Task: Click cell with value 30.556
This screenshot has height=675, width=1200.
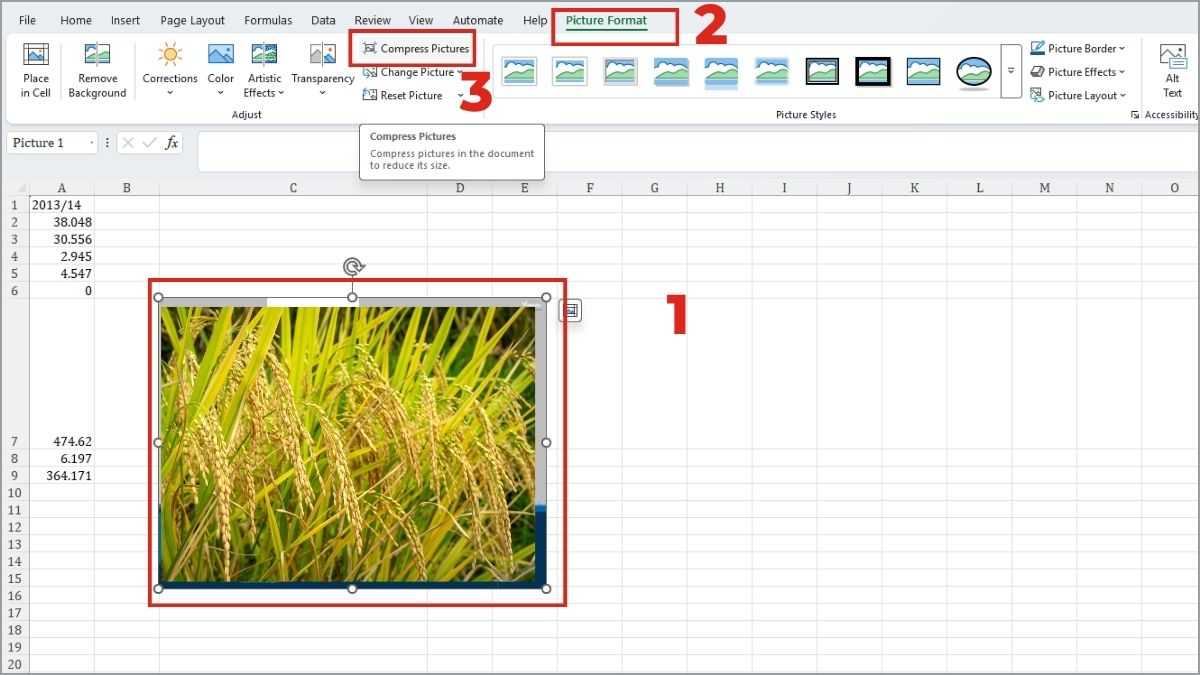Action: pos(62,239)
